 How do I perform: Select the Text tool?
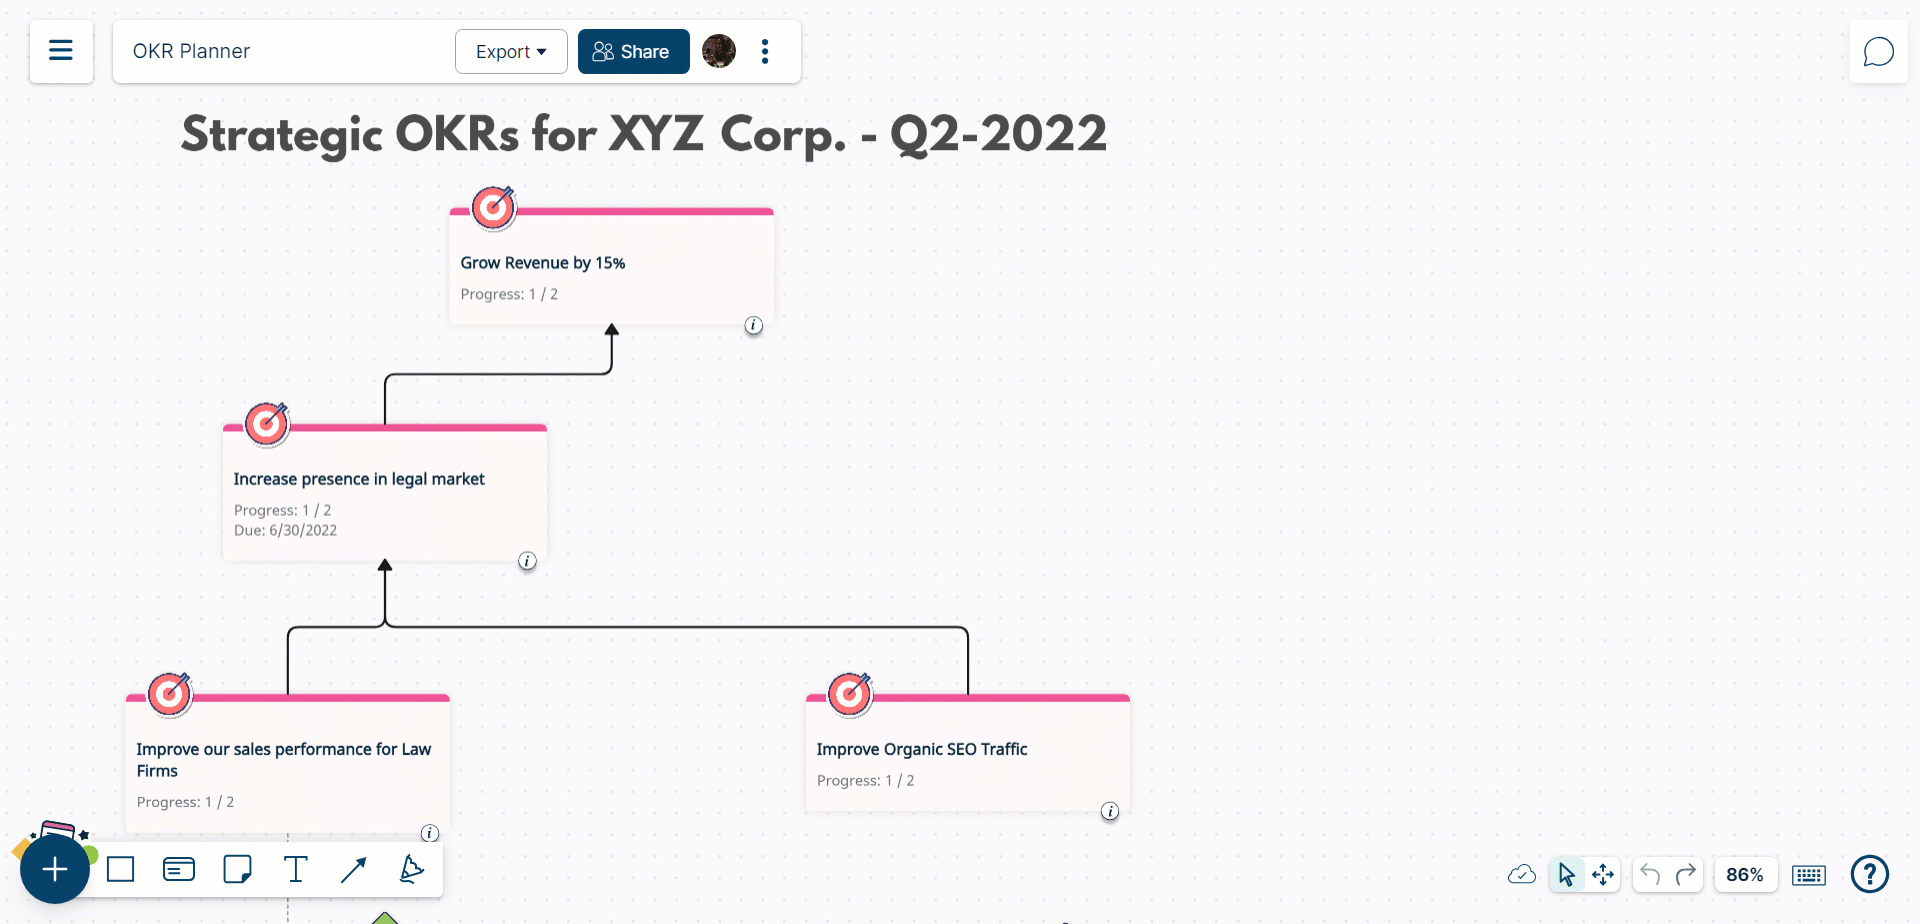[x=296, y=870]
